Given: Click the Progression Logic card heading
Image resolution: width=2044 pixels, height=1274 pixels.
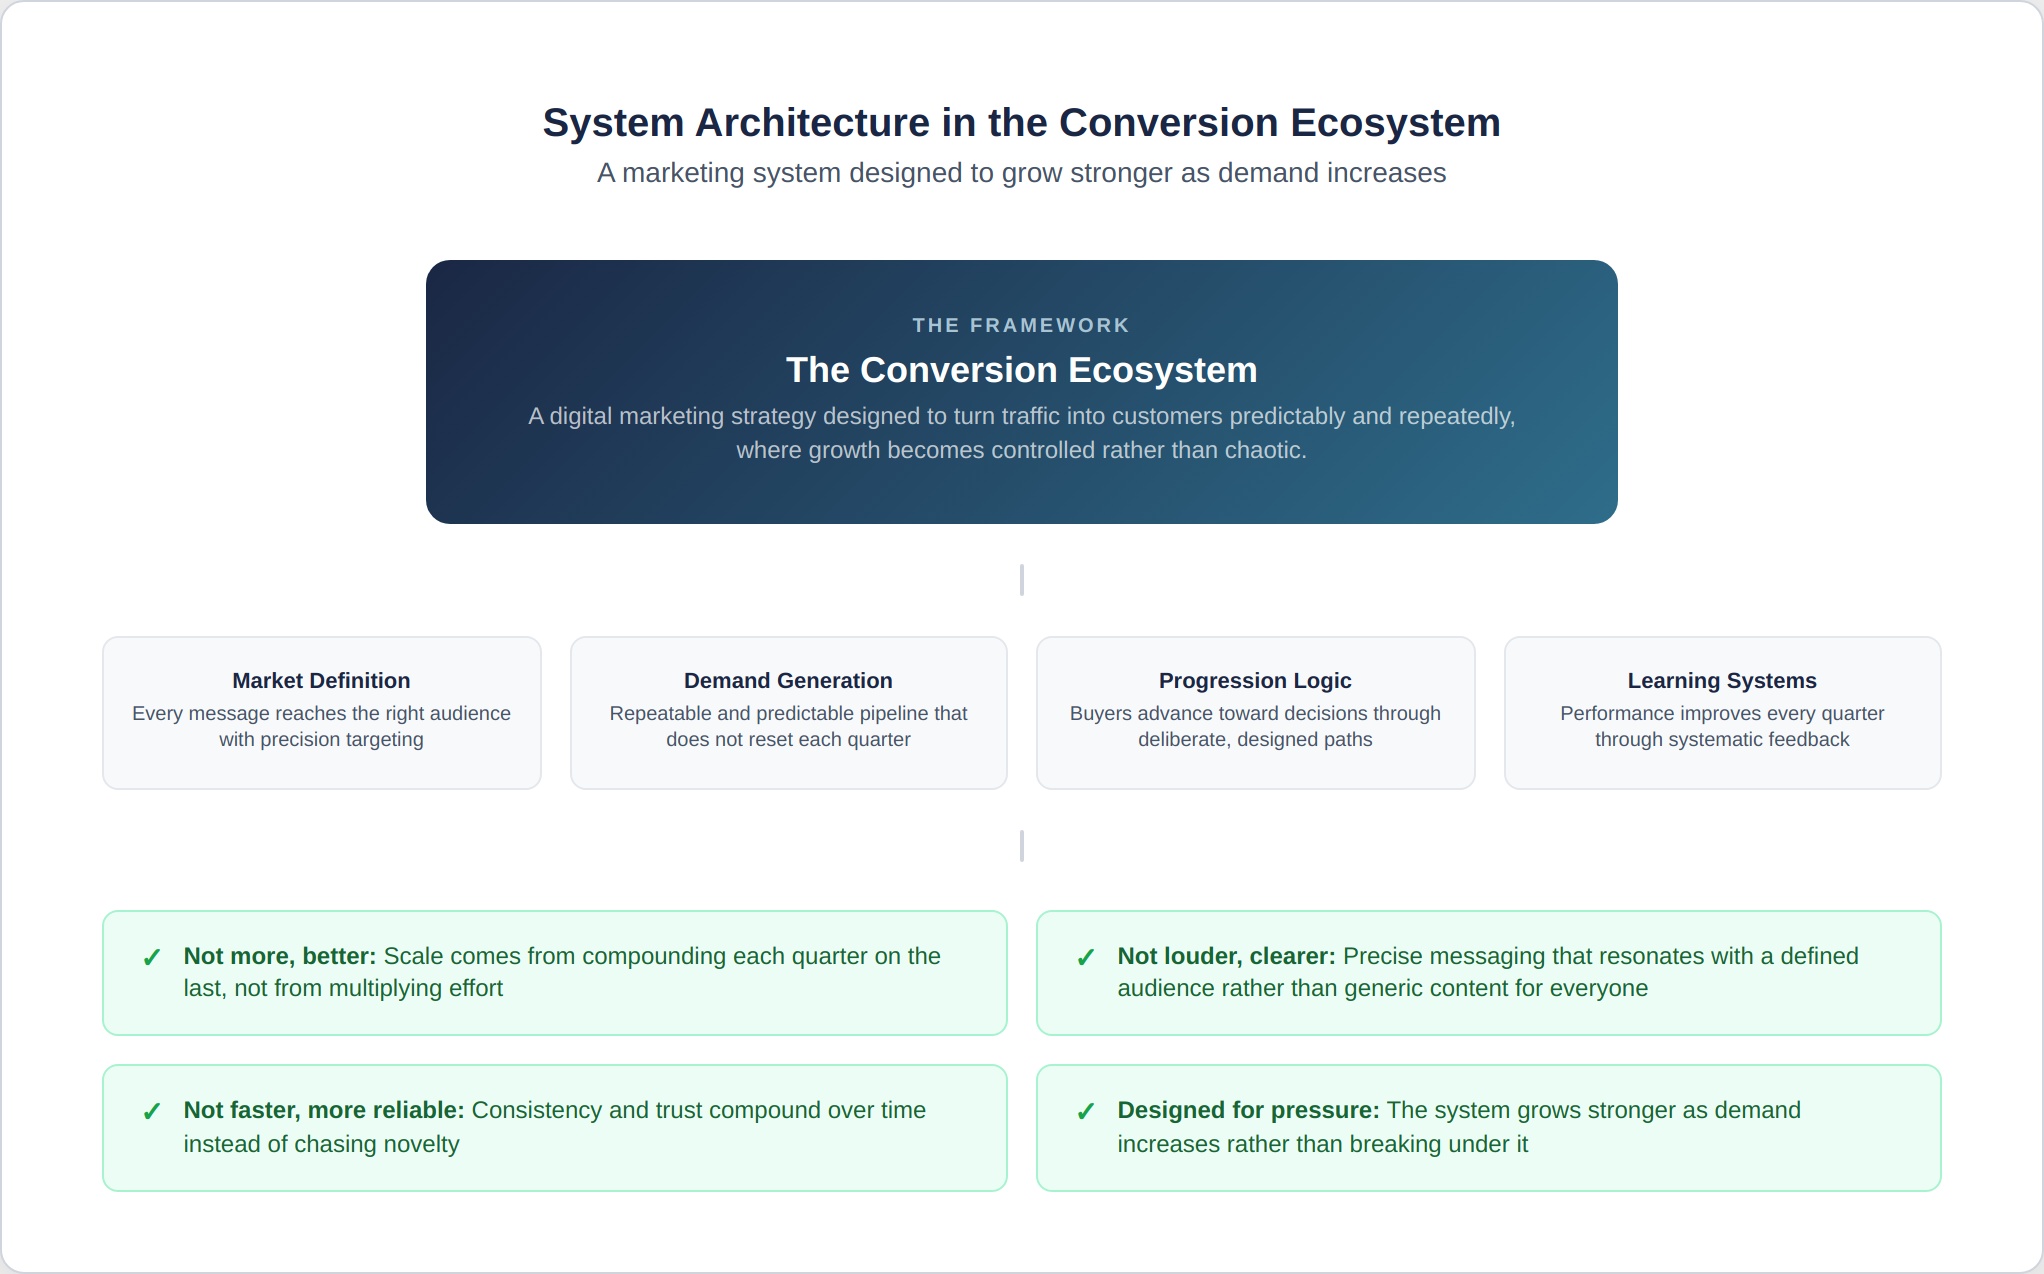Looking at the screenshot, I should tap(1255, 681).
